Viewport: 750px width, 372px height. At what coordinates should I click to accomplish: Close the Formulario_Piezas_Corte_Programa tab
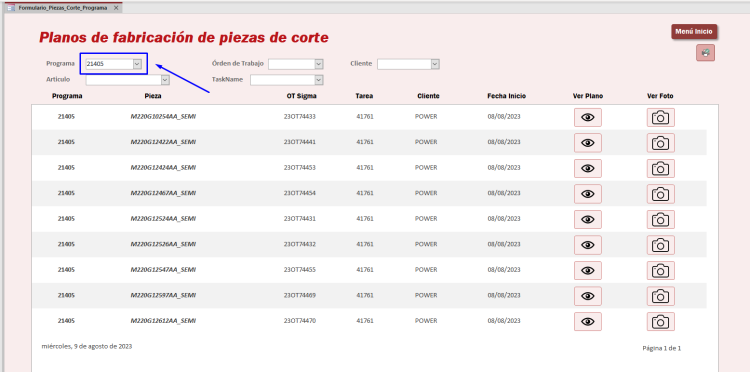(116, 8)
